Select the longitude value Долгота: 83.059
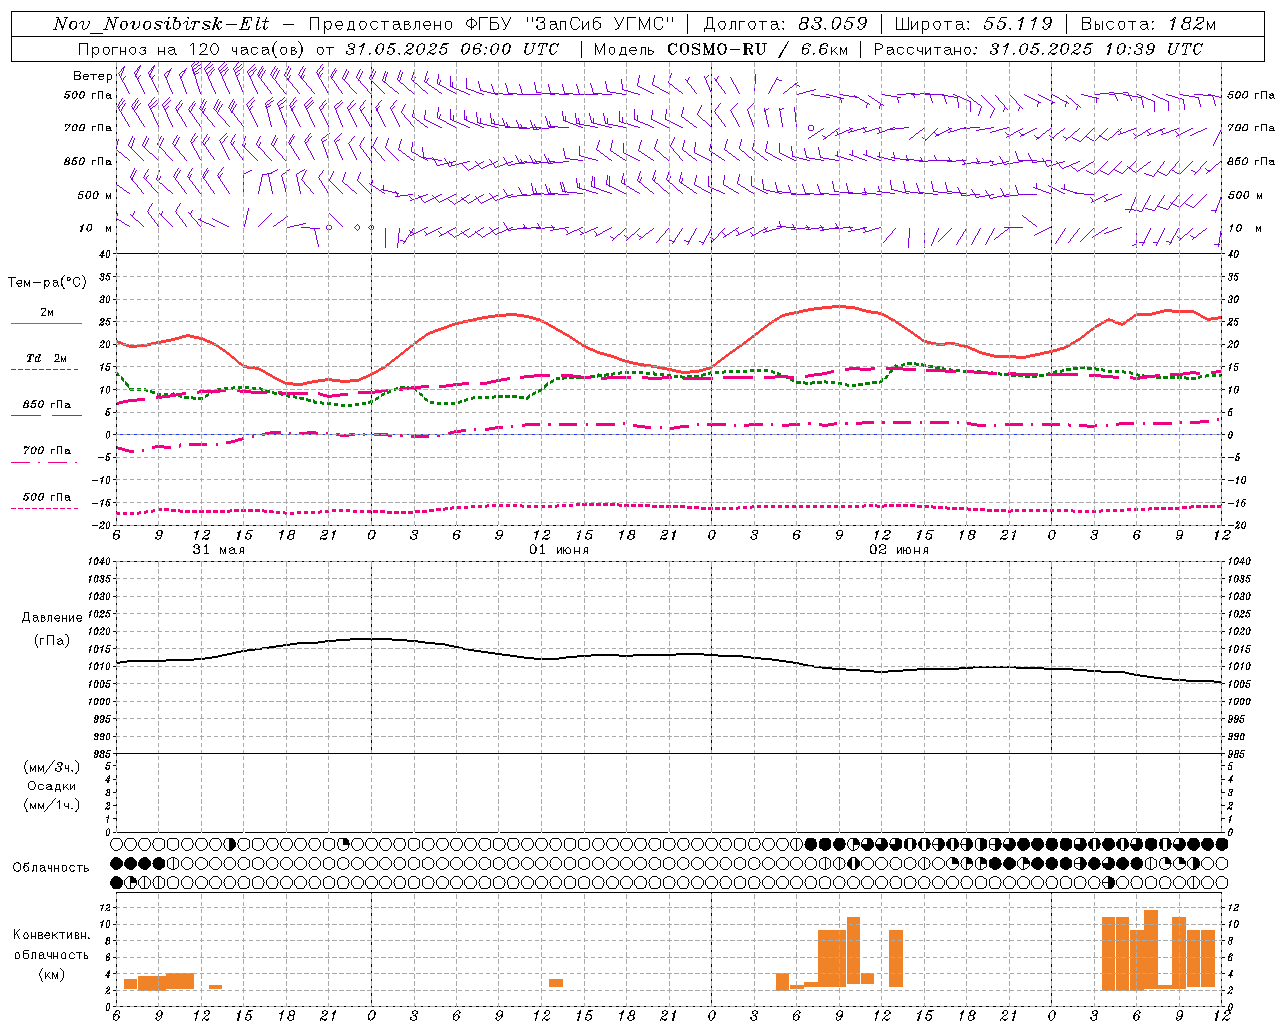 click(x=786, y=24)
